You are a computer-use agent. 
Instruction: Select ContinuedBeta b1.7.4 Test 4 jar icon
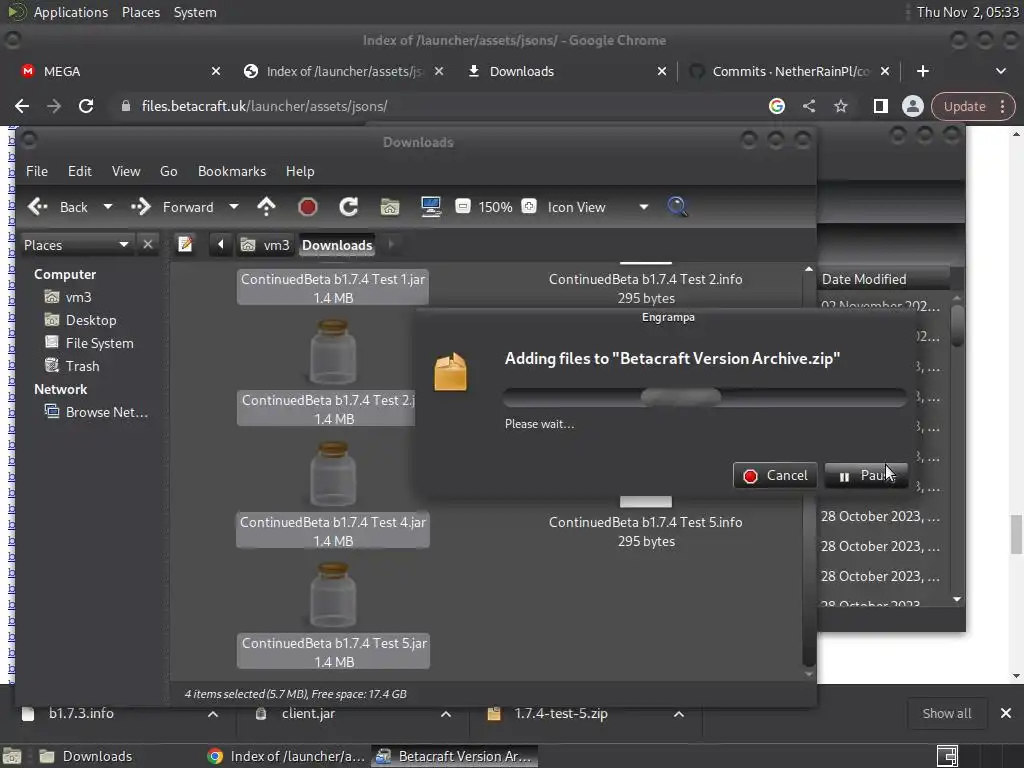[x=333, y=474]
